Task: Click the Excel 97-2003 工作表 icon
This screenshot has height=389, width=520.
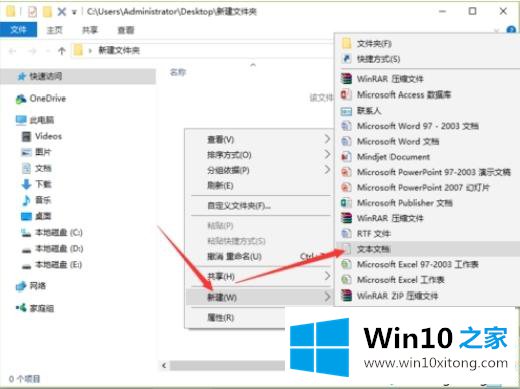Action: pos(346,264)
